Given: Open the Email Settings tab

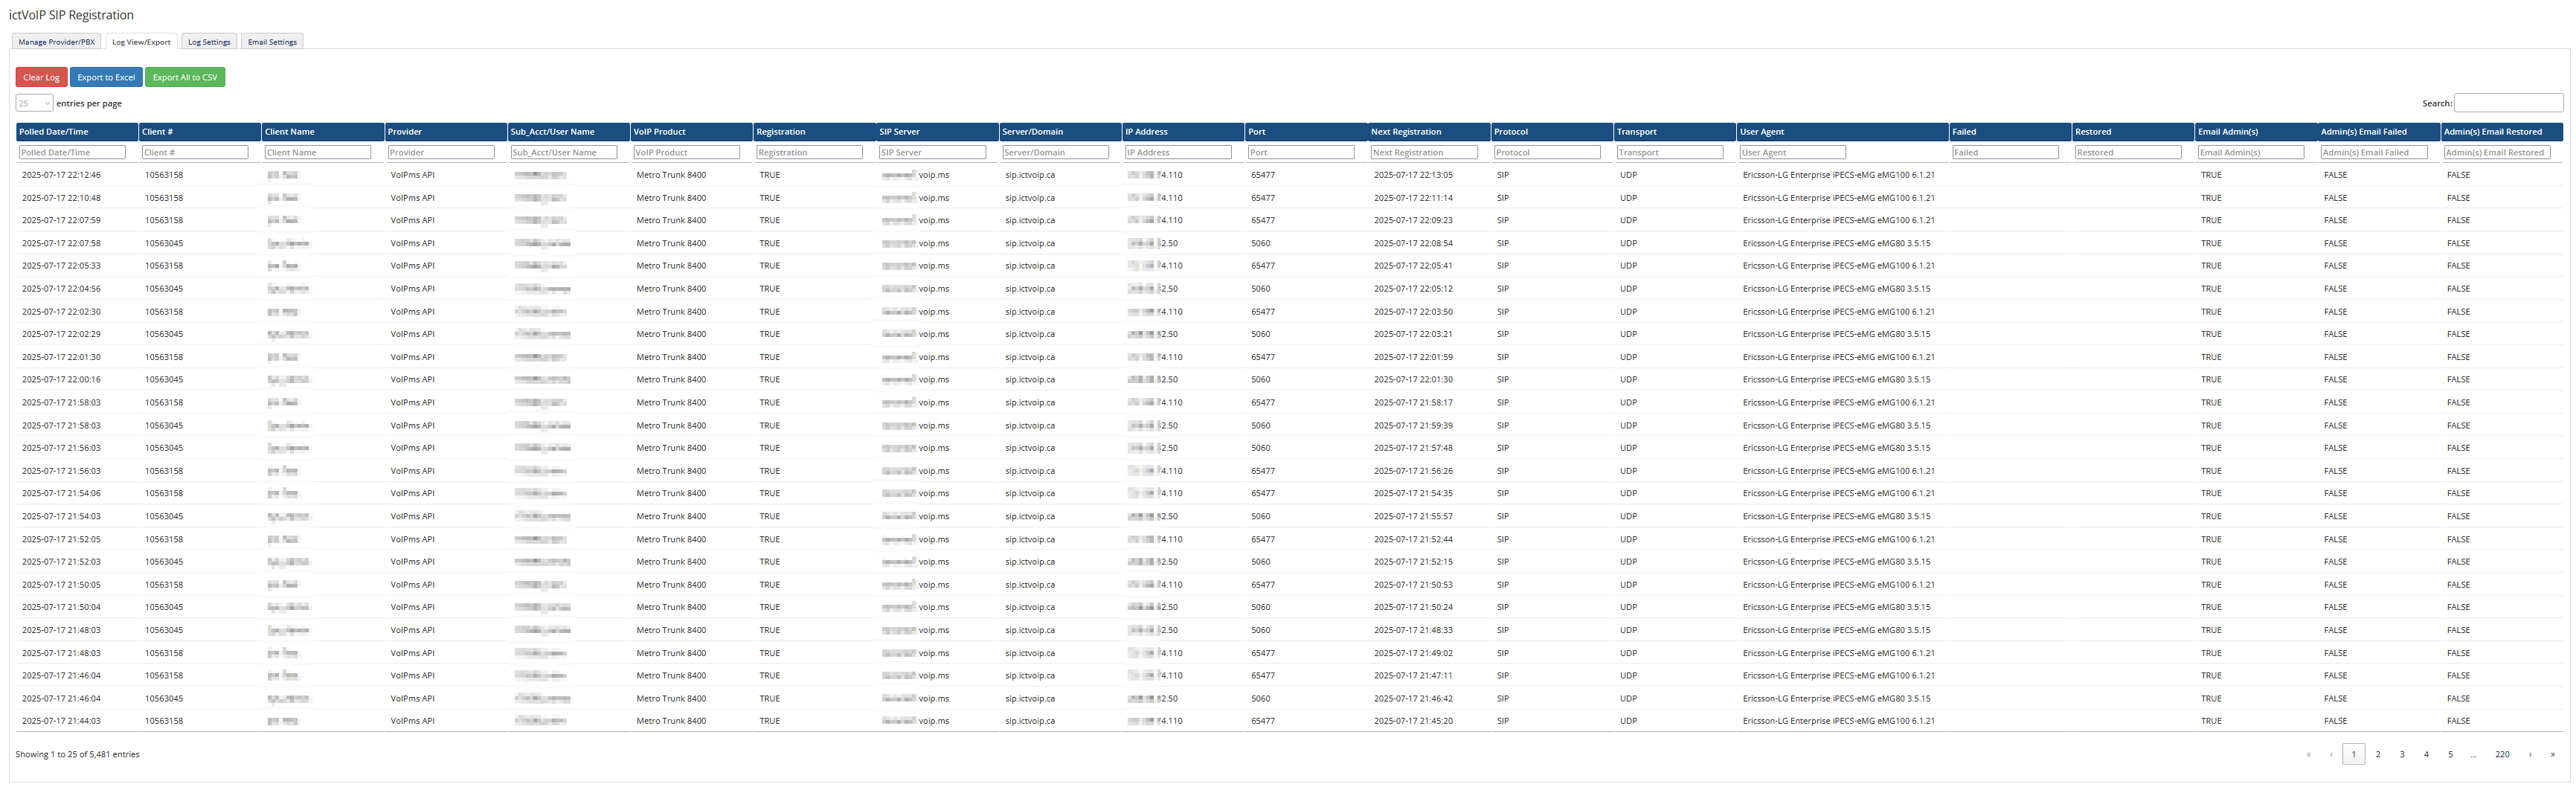Looking at the screenshot, I should coord(272,42).
